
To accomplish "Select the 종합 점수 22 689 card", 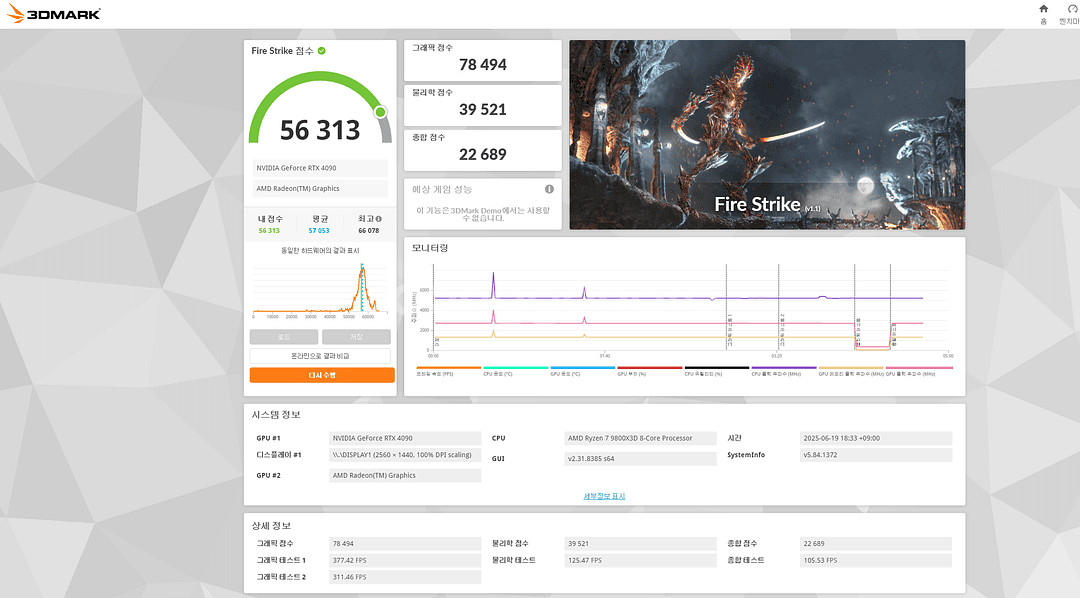I will point(482,150).
